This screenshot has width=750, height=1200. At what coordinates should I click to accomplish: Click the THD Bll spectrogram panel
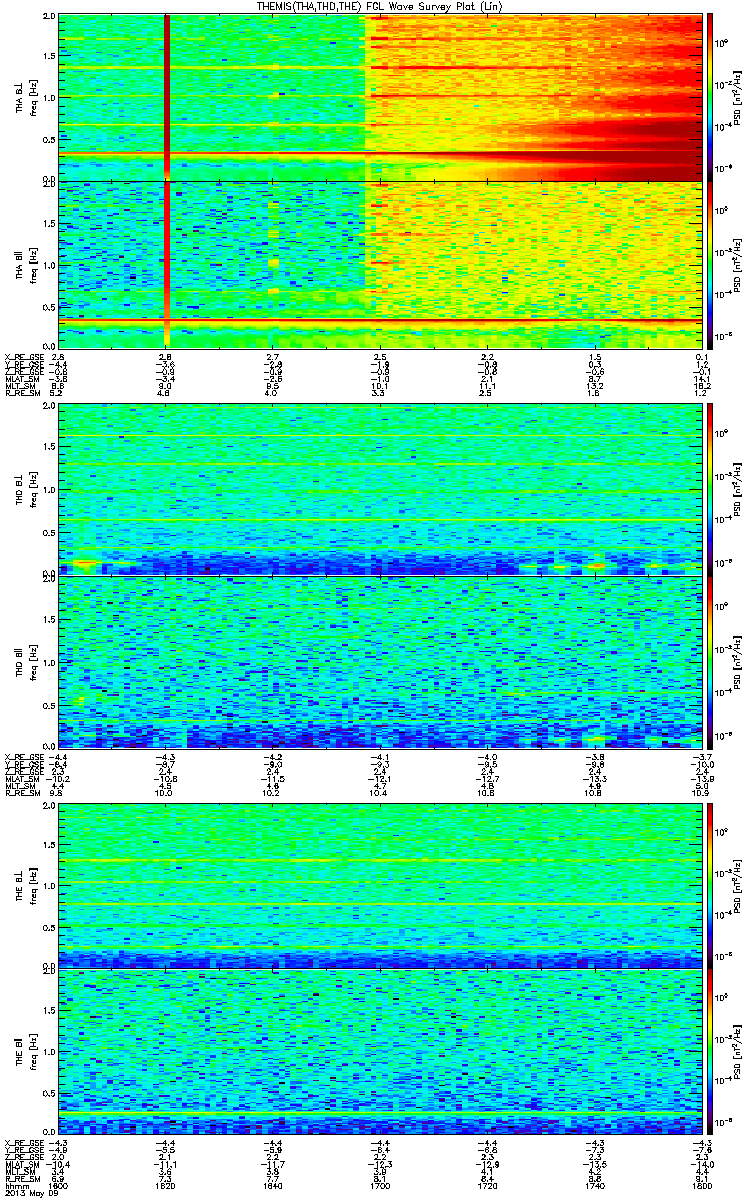[380, 662]
